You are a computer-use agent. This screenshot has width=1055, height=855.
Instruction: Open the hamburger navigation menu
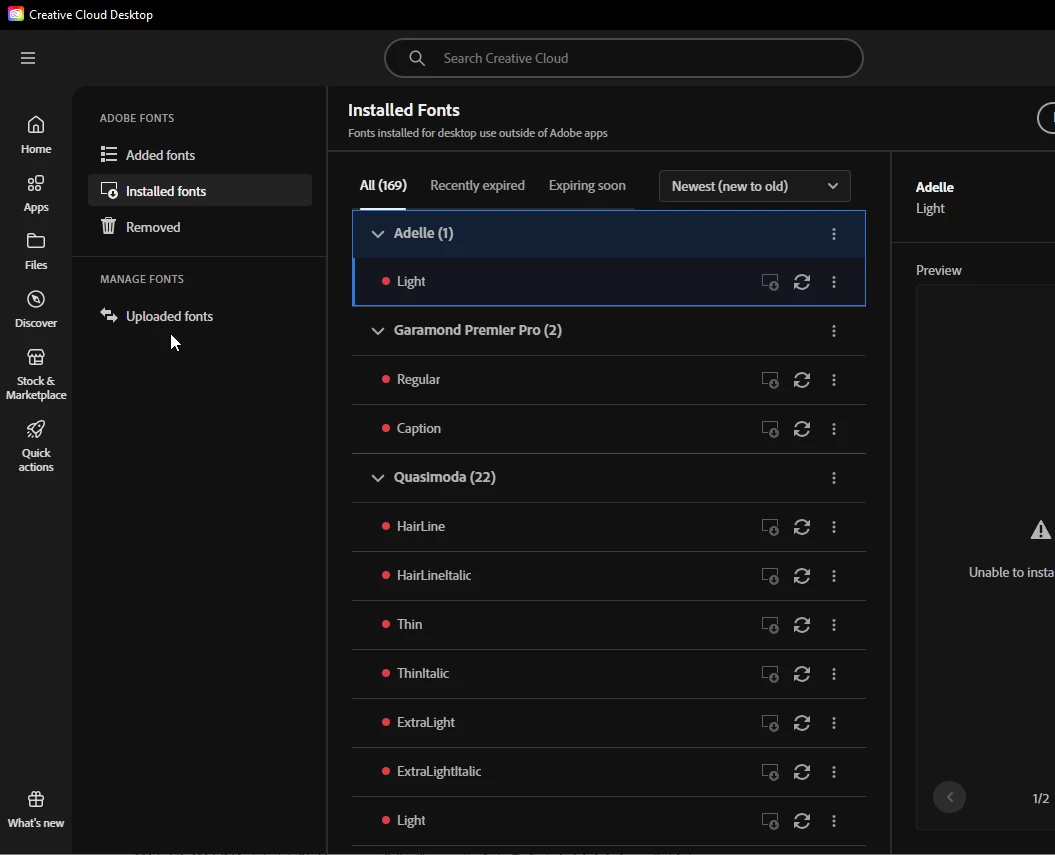point(28,58)
